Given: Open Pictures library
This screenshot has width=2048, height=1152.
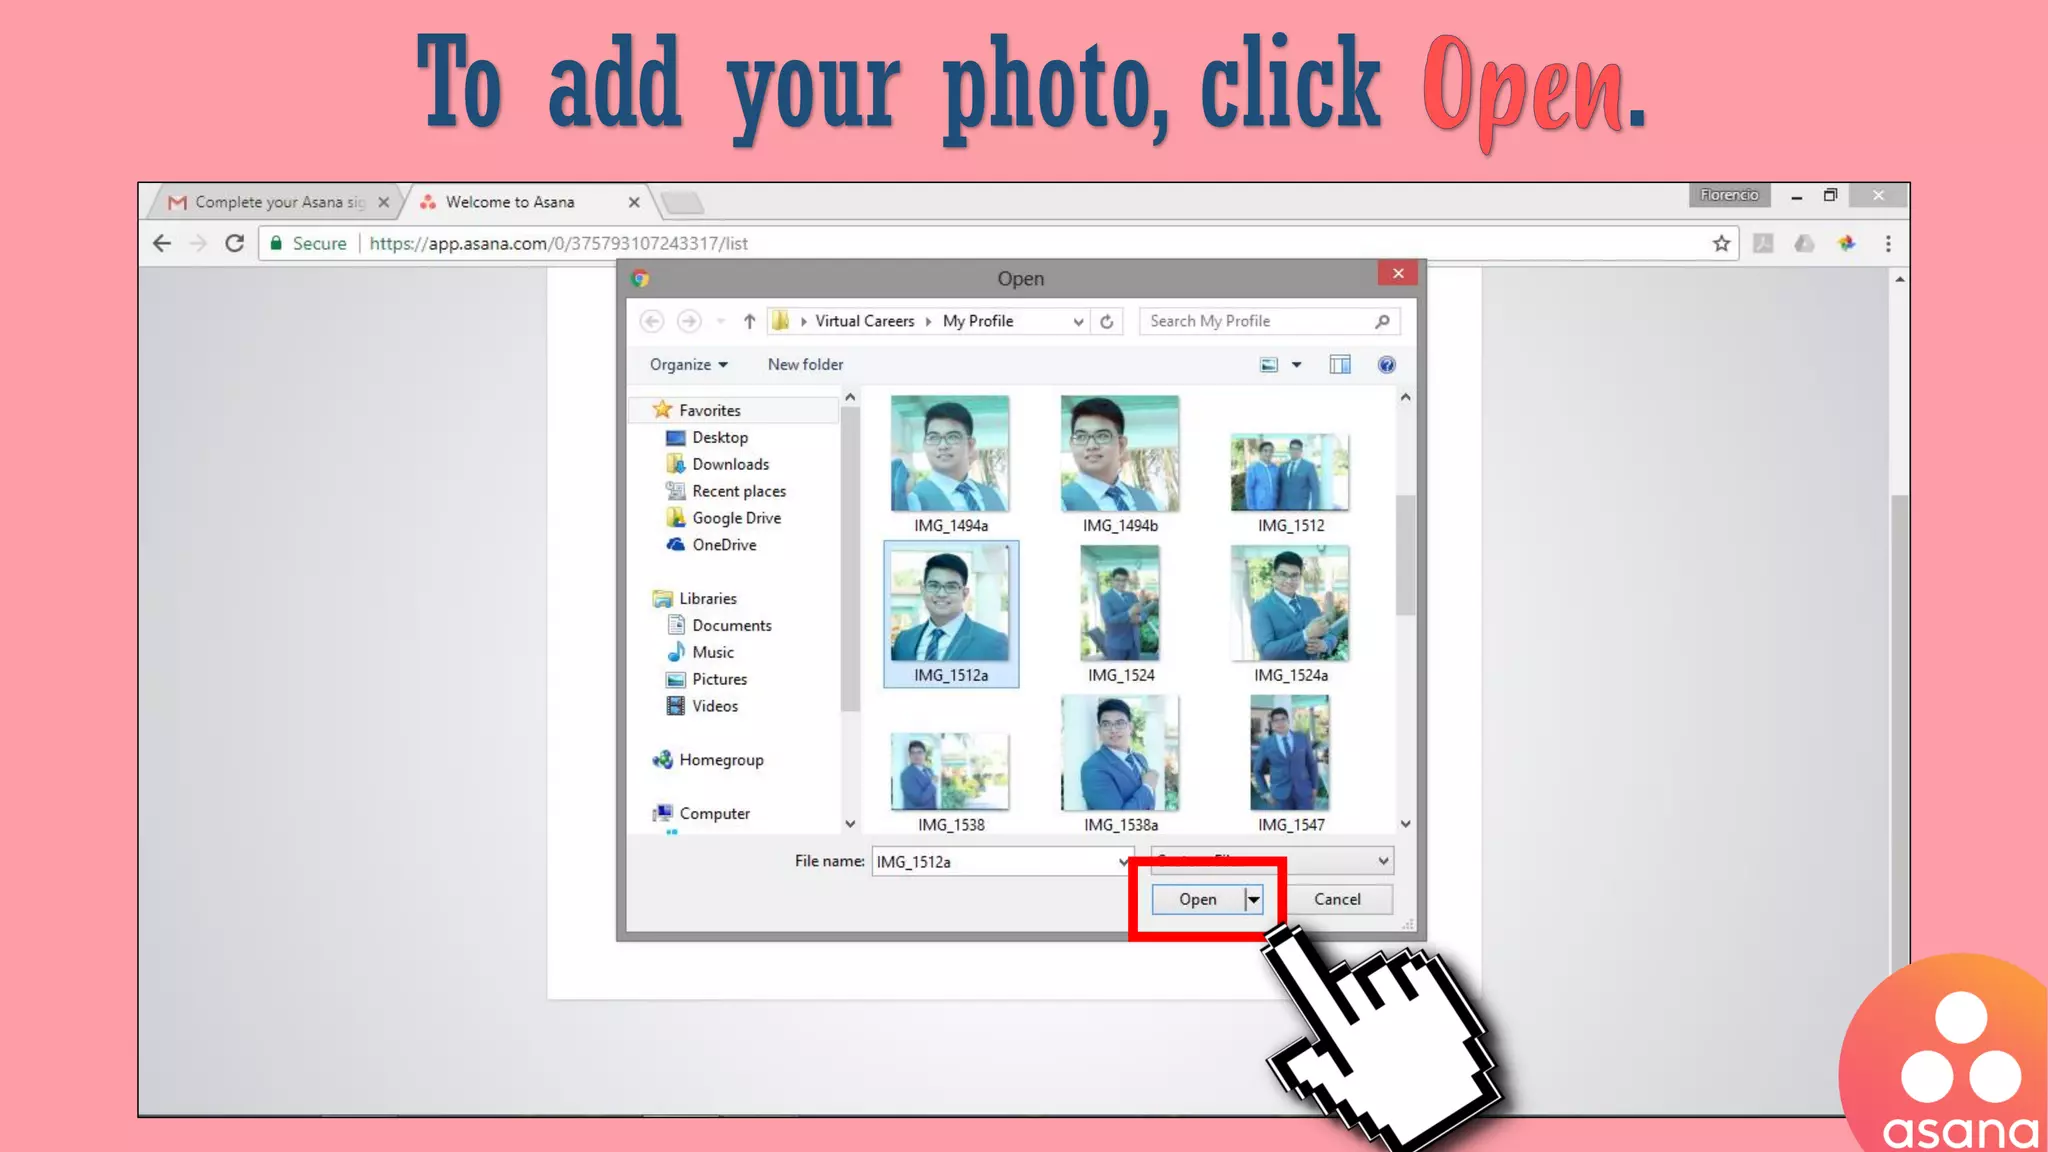Looking at the screenshot, I should [719, 679].
